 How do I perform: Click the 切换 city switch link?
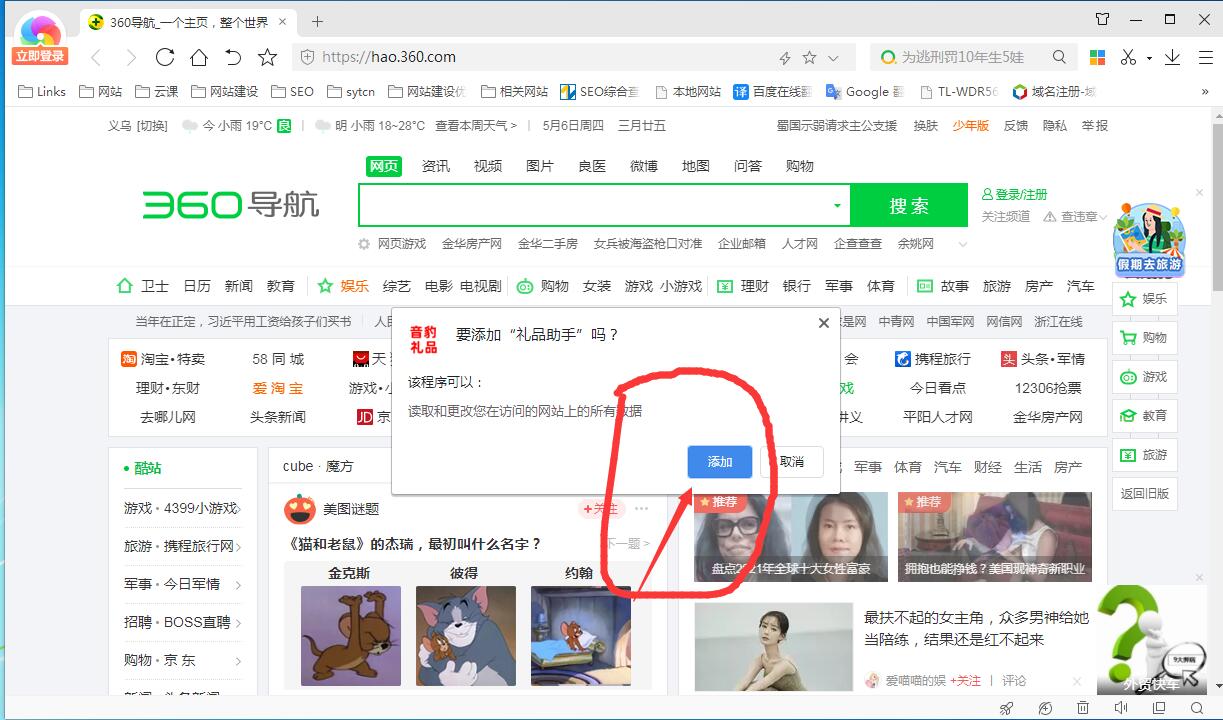pos(152,126)
